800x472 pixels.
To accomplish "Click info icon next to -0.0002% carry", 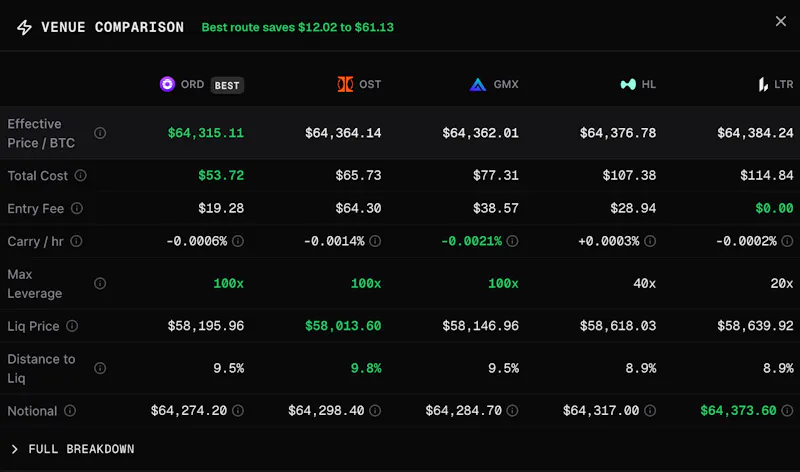I will coord(787,241).
